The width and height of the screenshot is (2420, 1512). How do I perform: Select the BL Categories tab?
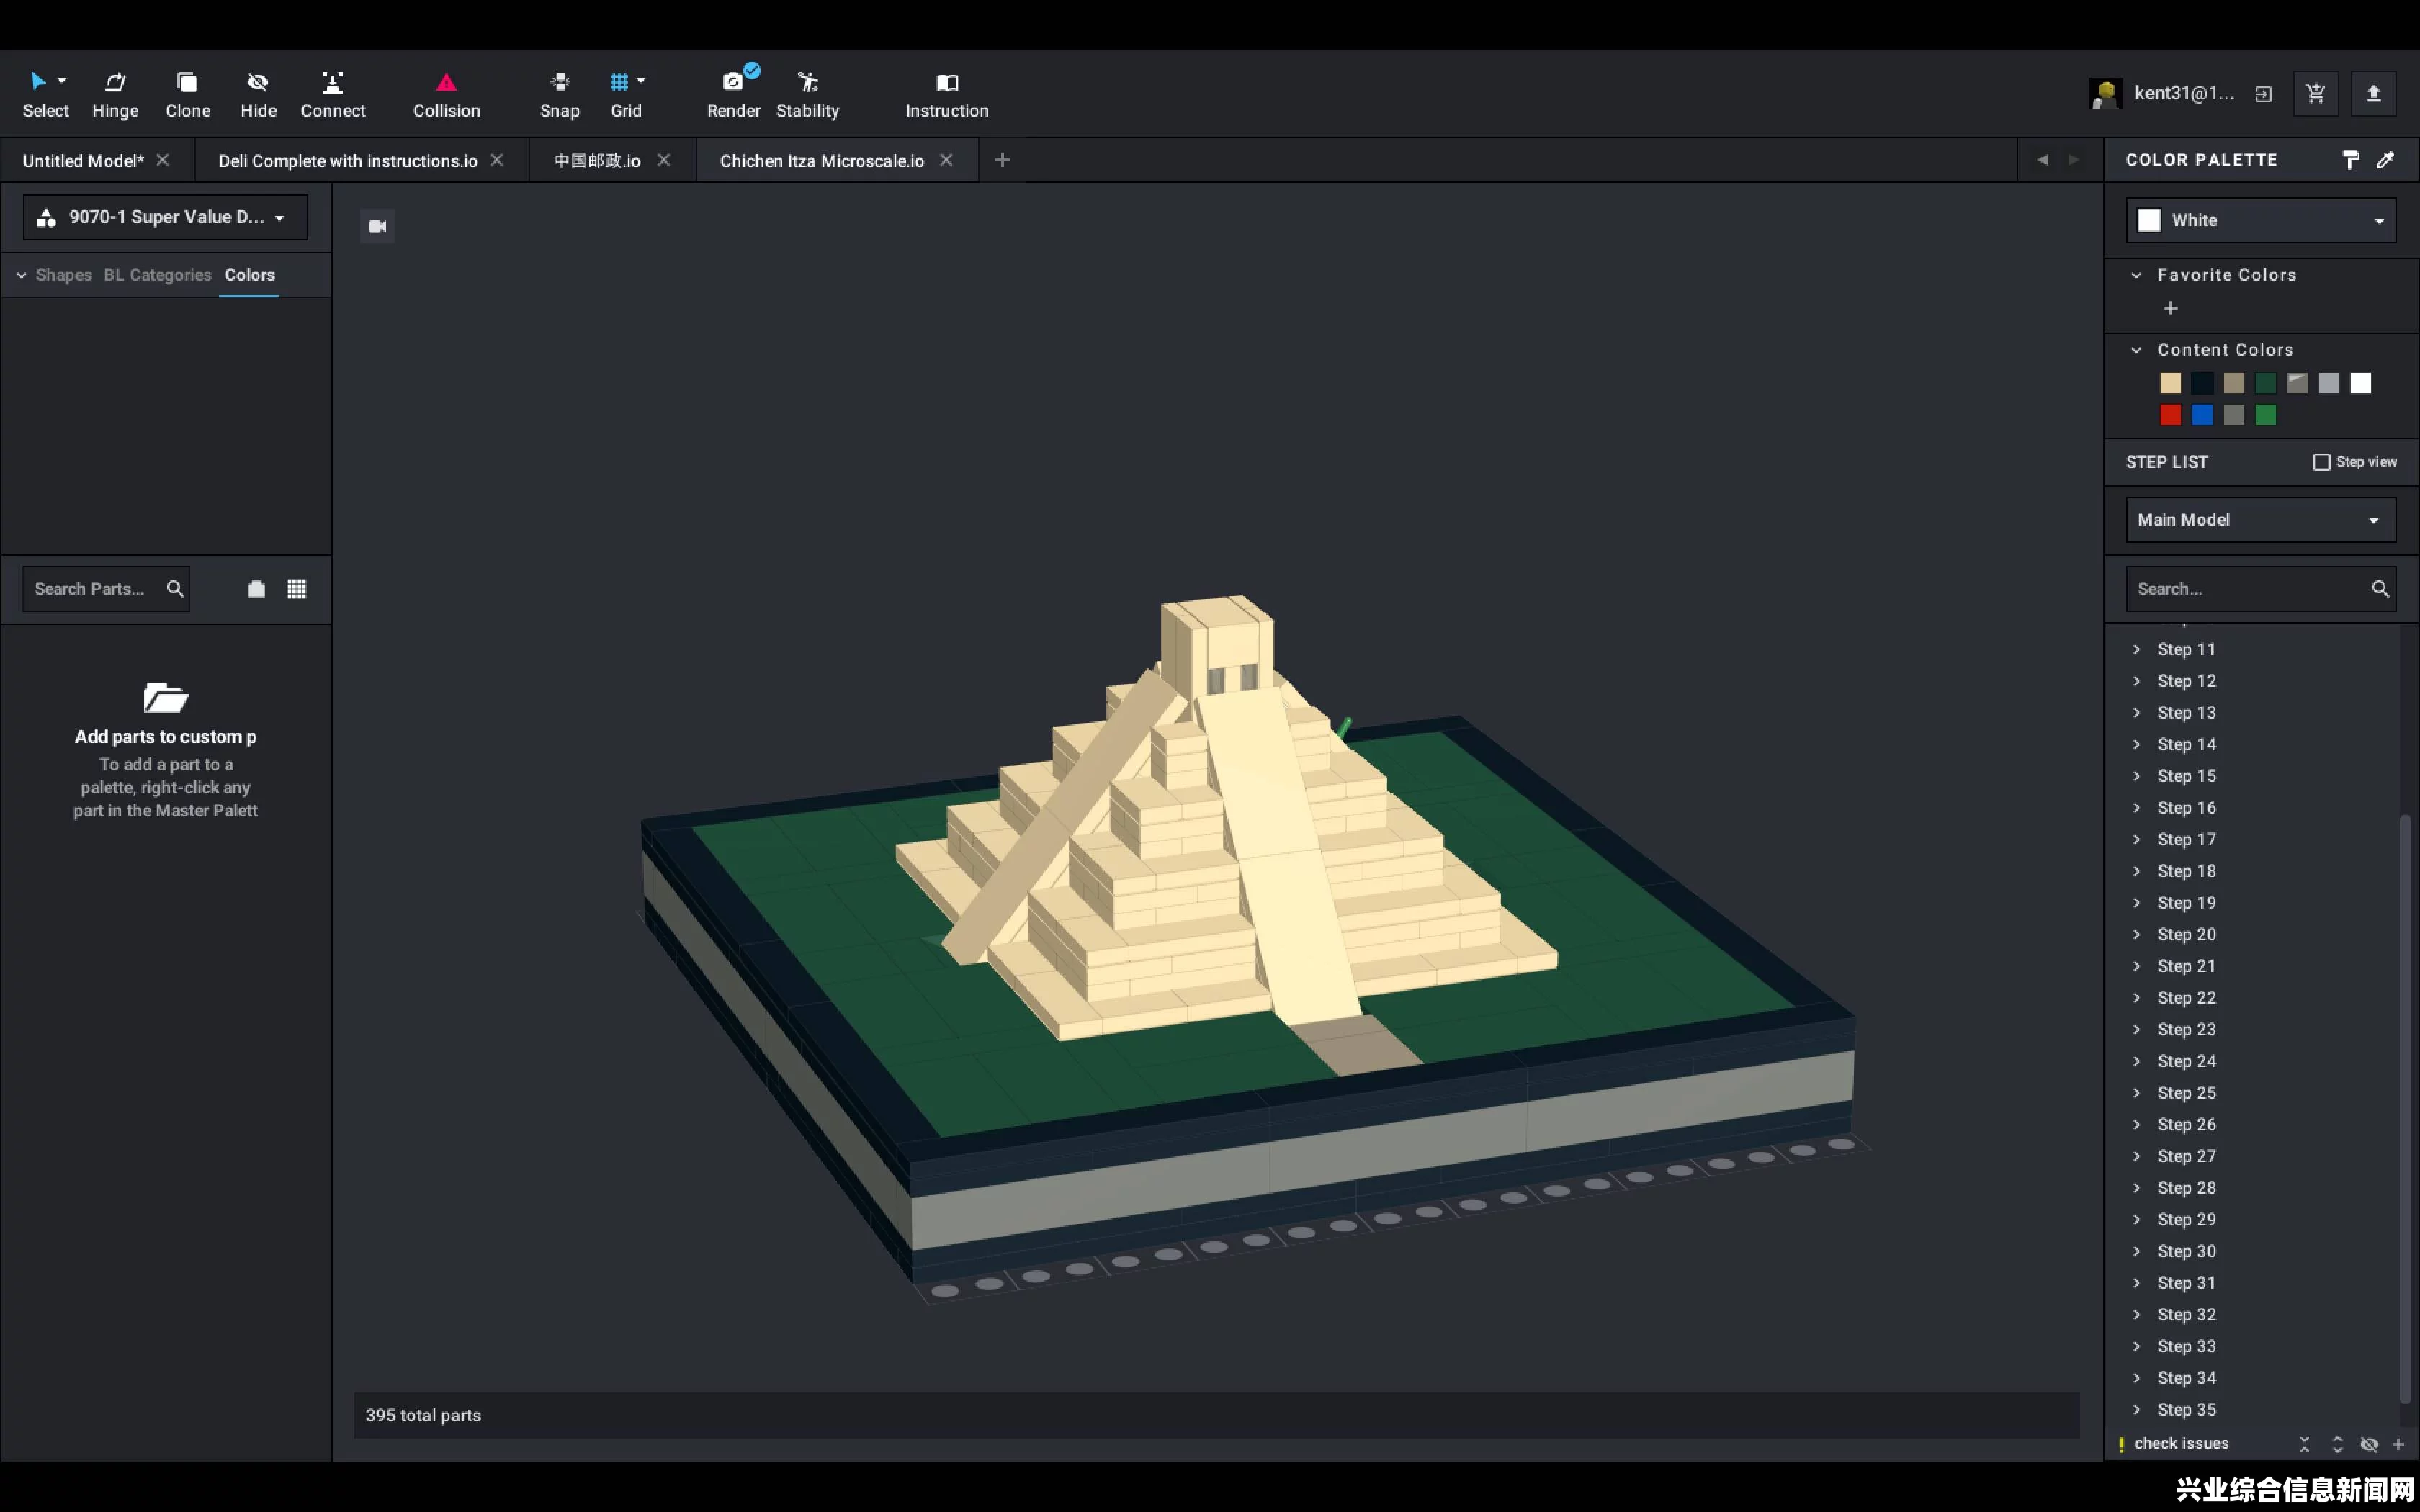pos(157,275)
